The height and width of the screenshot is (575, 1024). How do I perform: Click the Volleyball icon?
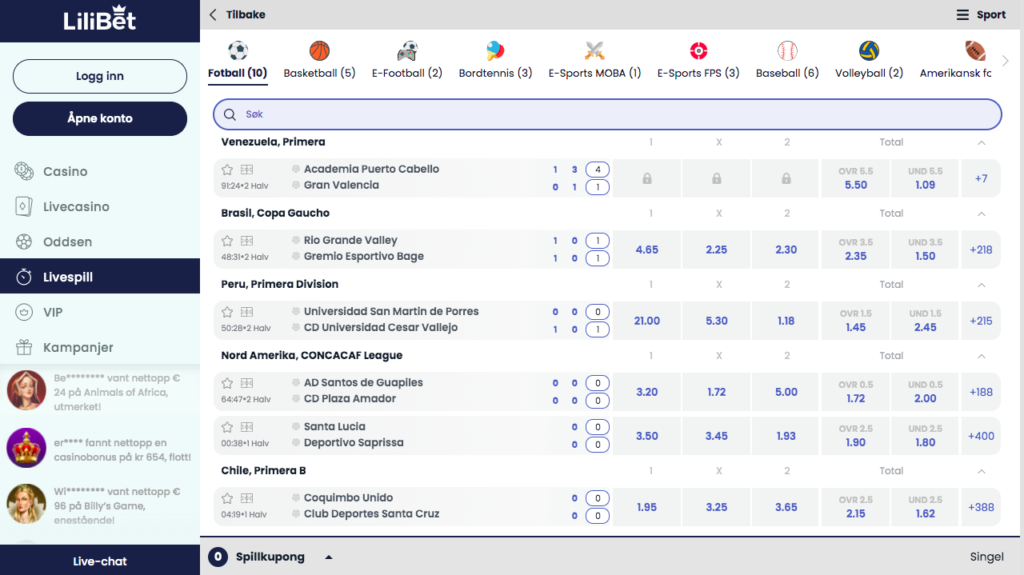[869, 50]
